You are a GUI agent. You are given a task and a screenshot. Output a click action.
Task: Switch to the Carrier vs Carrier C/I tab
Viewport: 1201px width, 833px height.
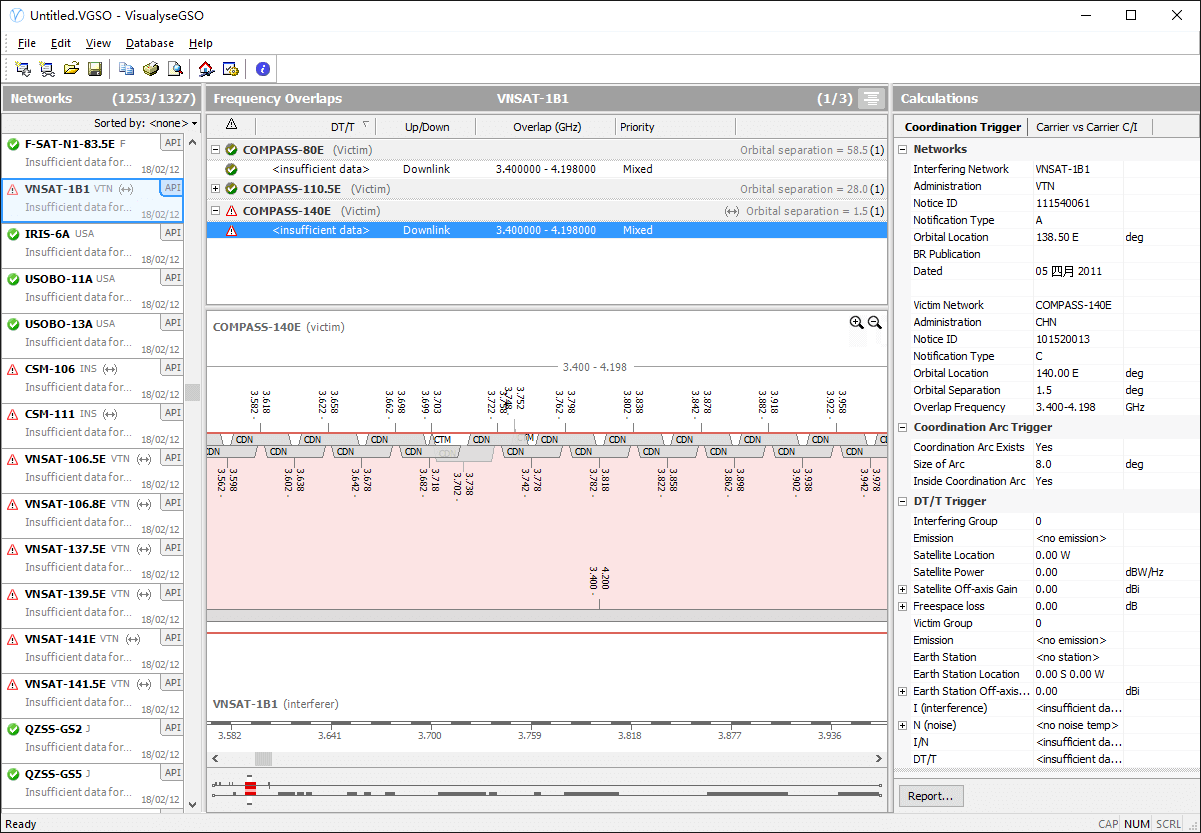[x=1088, y=126]
